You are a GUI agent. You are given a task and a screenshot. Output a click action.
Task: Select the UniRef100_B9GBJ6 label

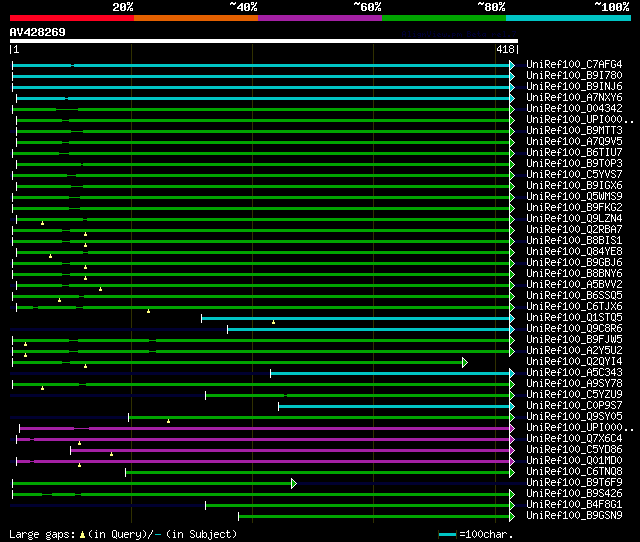pyautogui.click(x=574, y=262)
